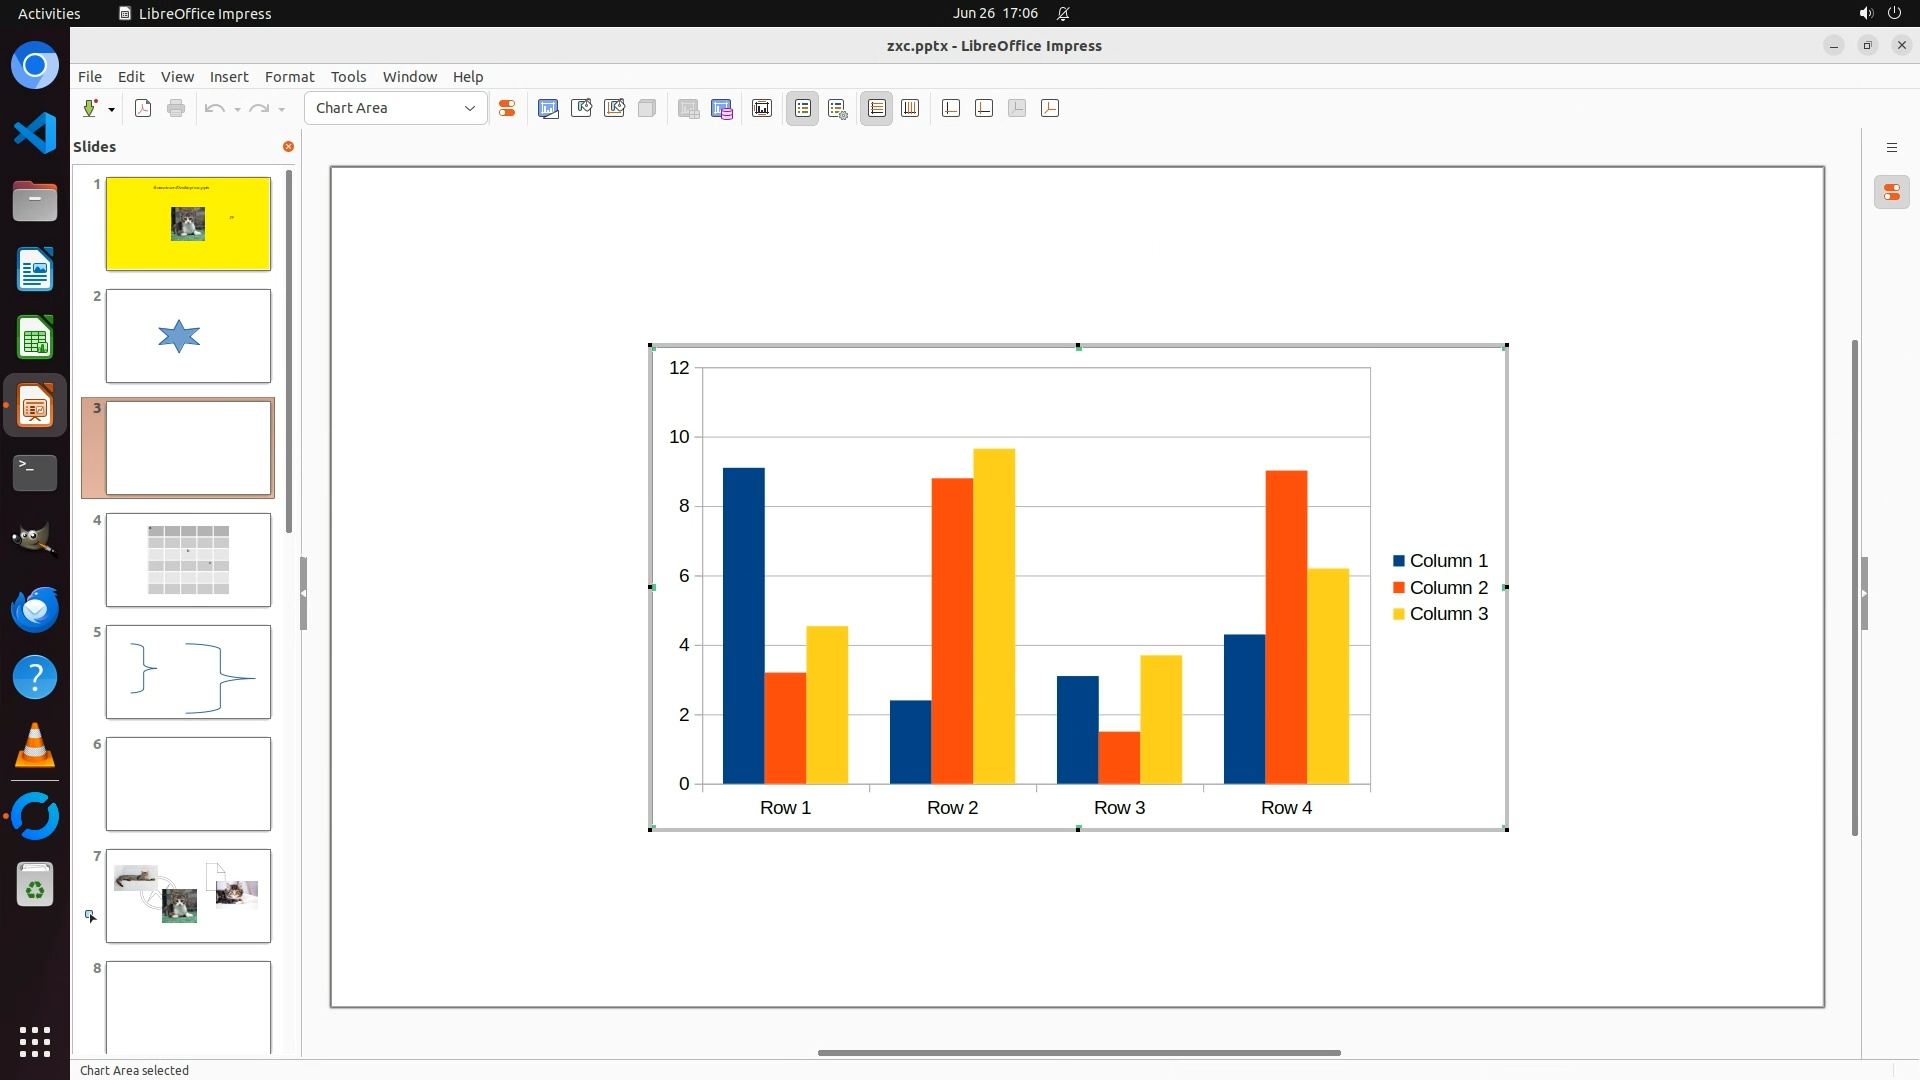Click the orange Column 2 legend swatch

tap(1398, 588)
